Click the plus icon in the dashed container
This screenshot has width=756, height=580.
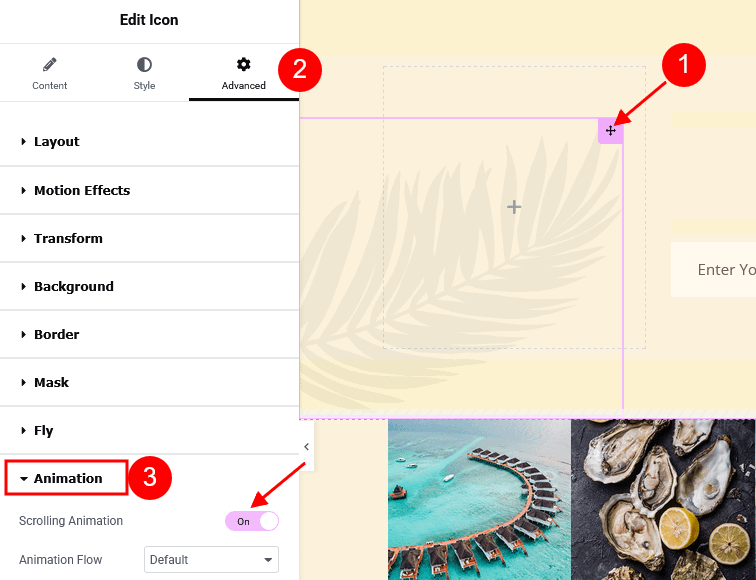[x=514, y=207]
